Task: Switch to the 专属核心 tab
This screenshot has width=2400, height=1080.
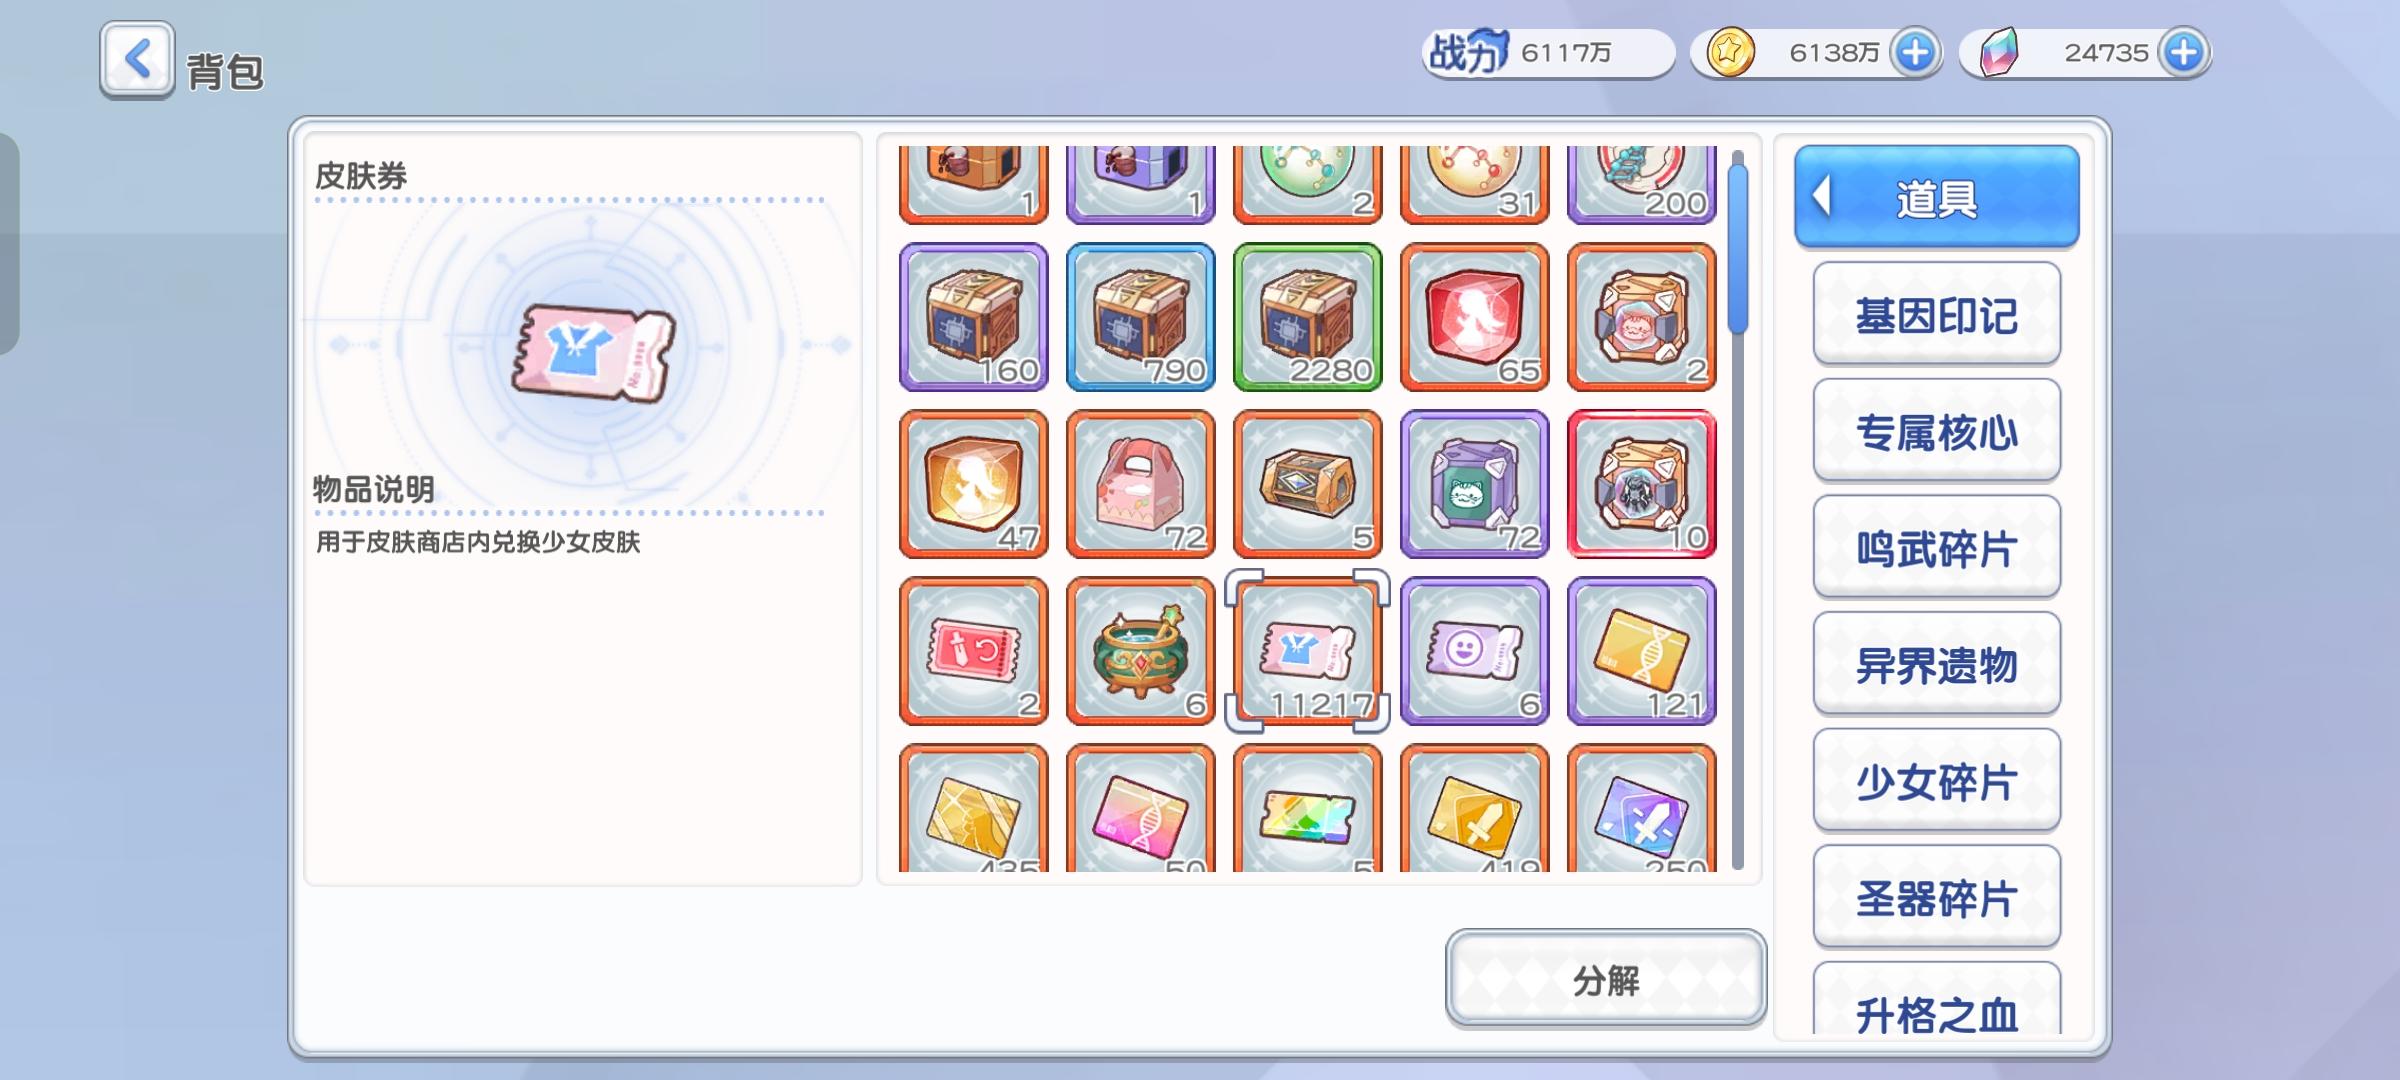Action: point(1937,431)
